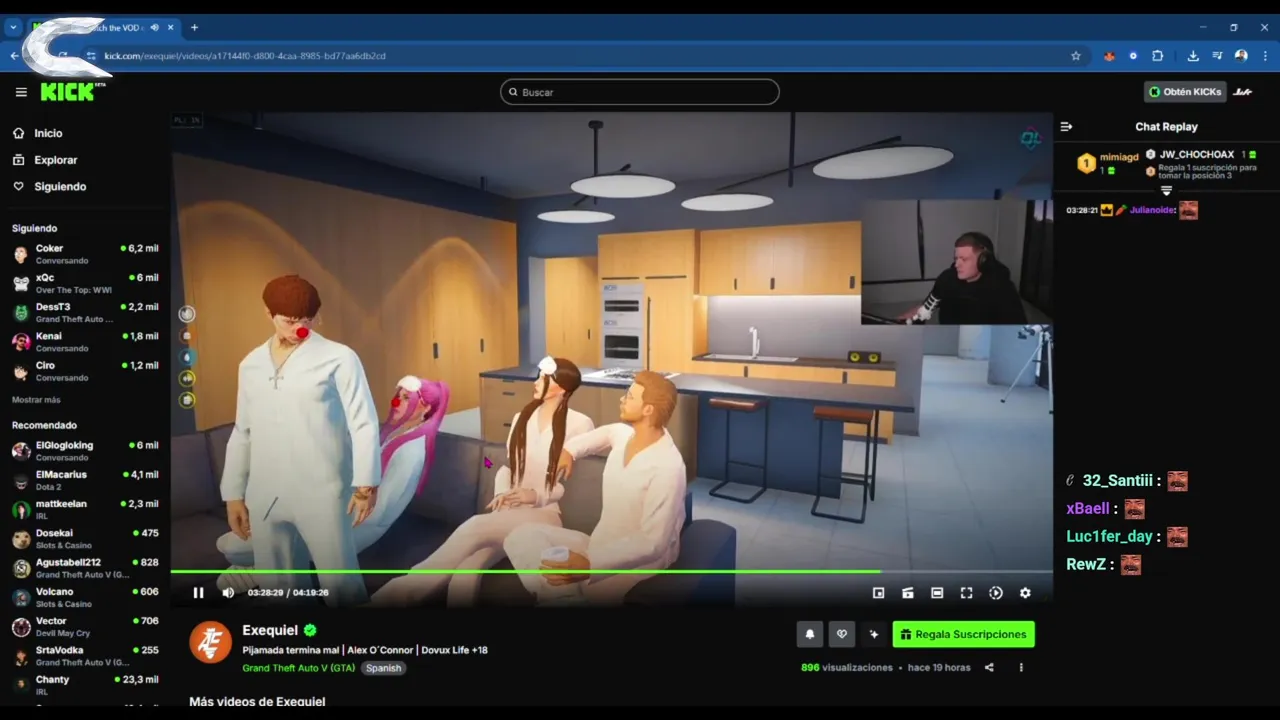This screenshot has width=1280, height=720.
Task: Open the Agustabell212 channel avatar
Action: pos(21,568)
